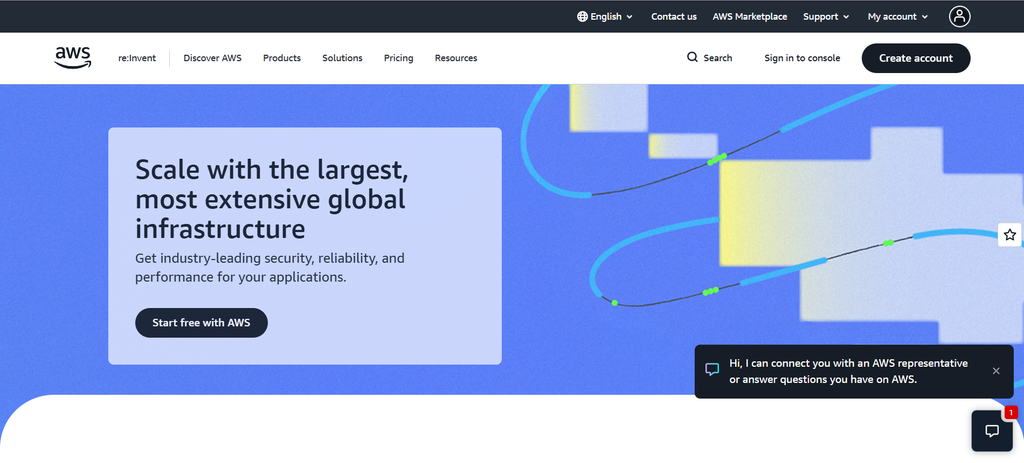Image resolution: width=1024 pixels, height=463 pixels.
Task: Open the chat widget button with notification badge
Action: [992, 430]
